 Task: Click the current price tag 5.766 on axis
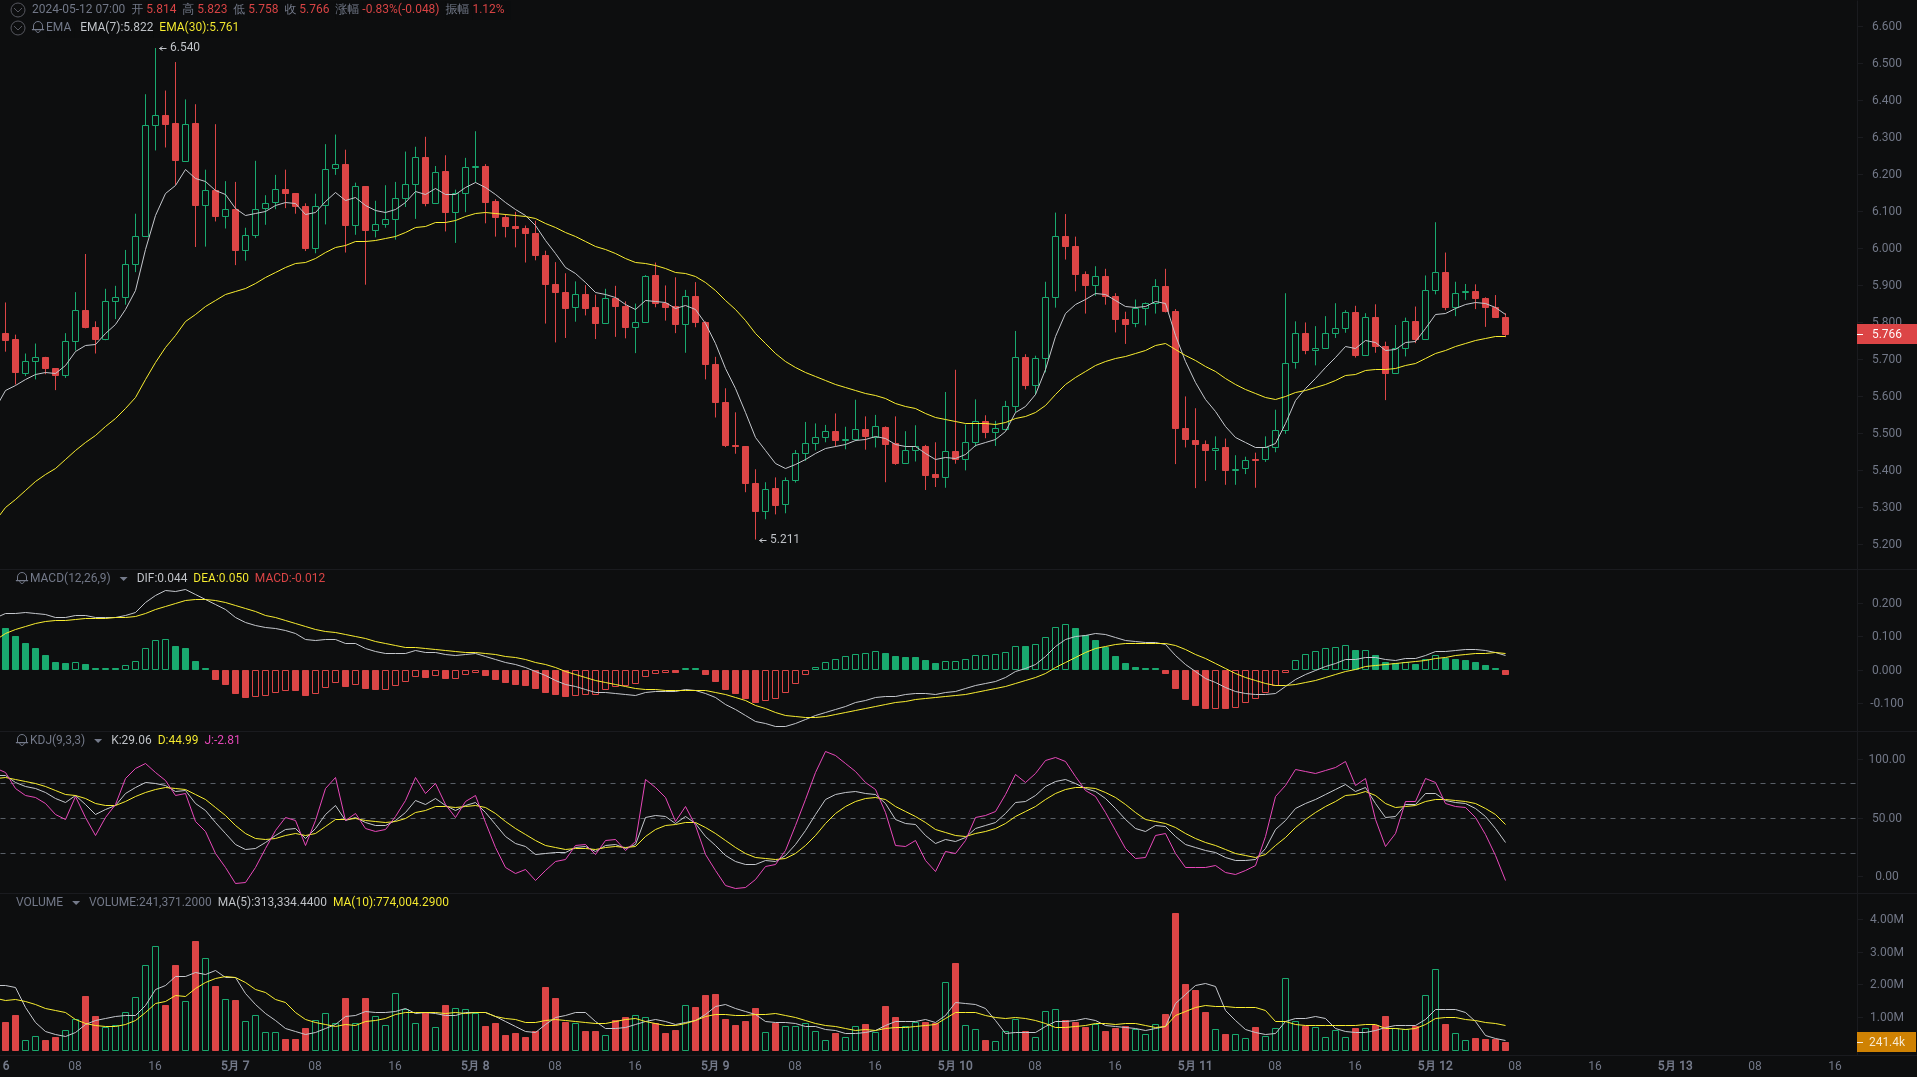pyautogui.click(x=1886, y=334)
